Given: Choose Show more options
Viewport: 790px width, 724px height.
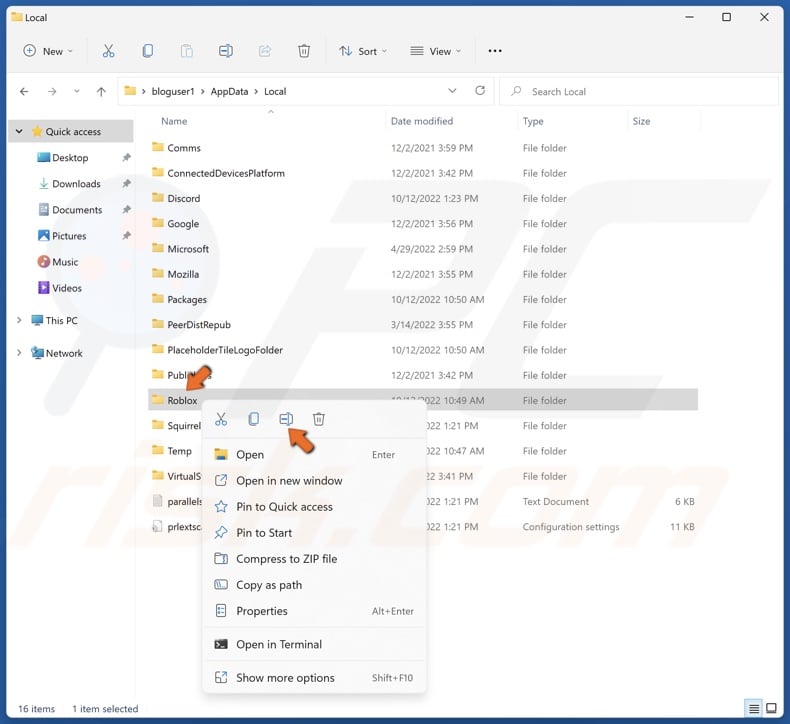Looking at the screenshot, I should (314, 678).
